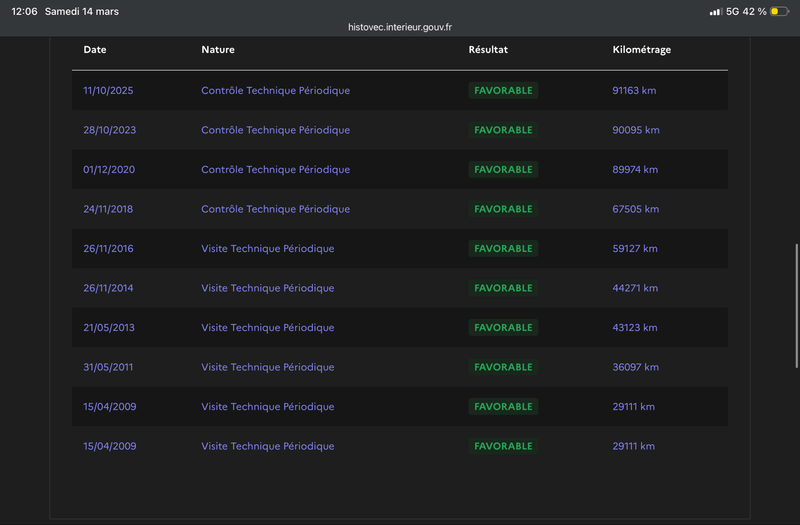Click Contrôle Technique Périodique on 28/10/2023 row

coord(276,130)
